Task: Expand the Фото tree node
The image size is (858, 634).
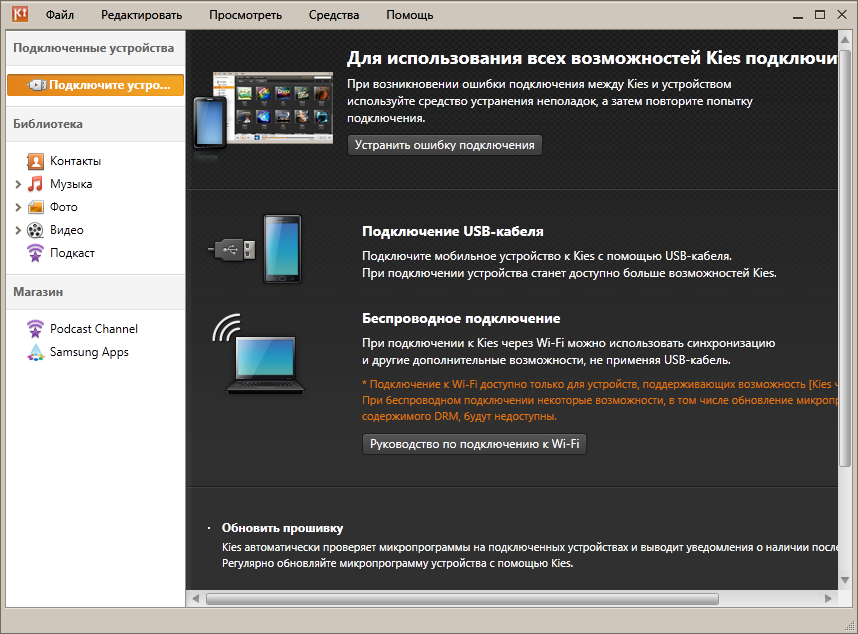Action: pyautogui.click(x=18, y=207)
